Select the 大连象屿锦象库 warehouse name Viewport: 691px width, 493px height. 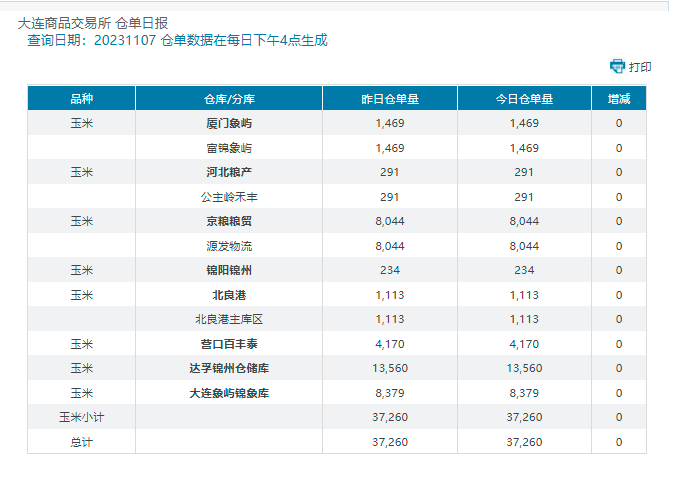(229, 393)
